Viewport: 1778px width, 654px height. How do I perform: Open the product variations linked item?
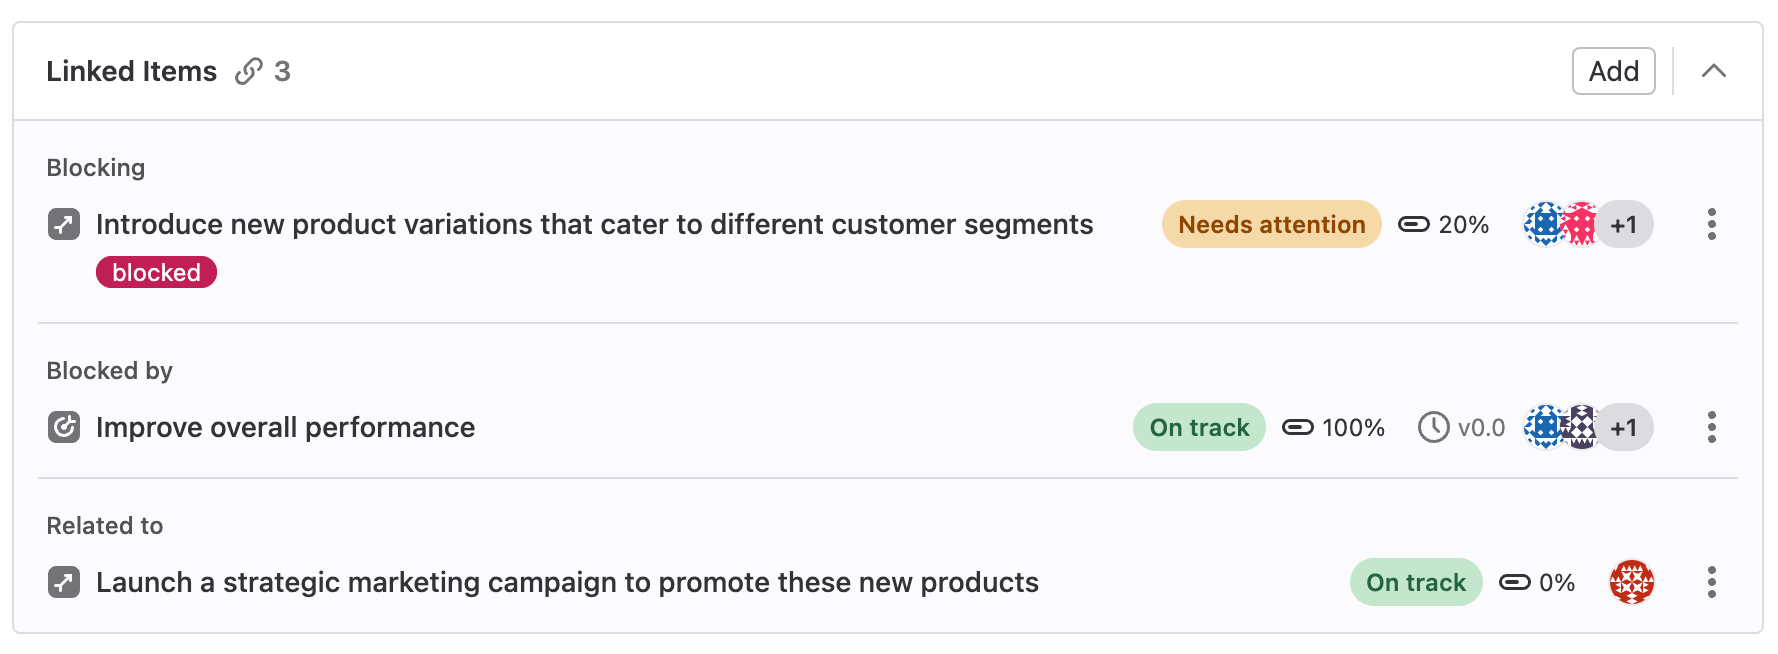(x=594, y=224)
